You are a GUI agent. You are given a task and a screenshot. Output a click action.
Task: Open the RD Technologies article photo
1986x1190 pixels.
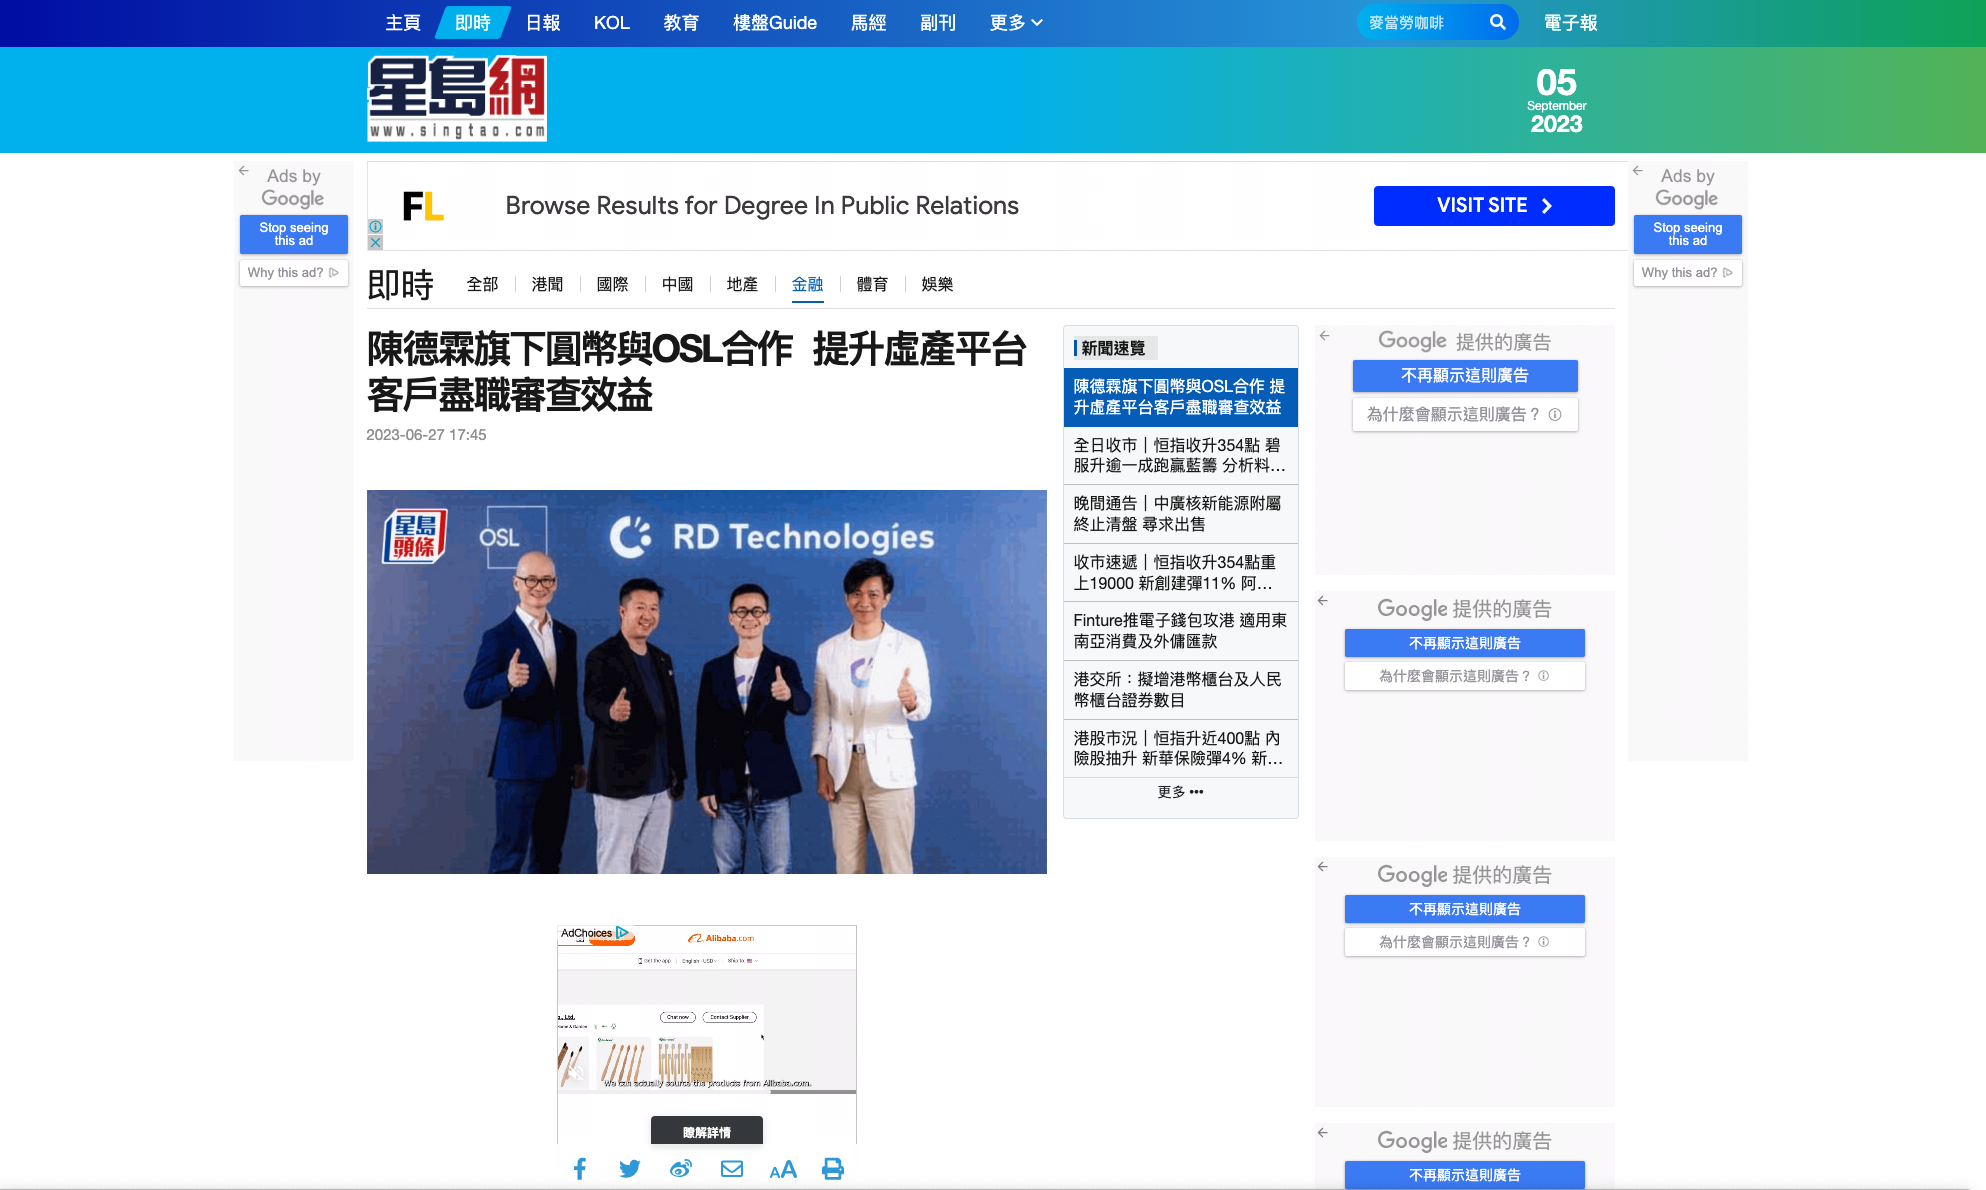707,682
